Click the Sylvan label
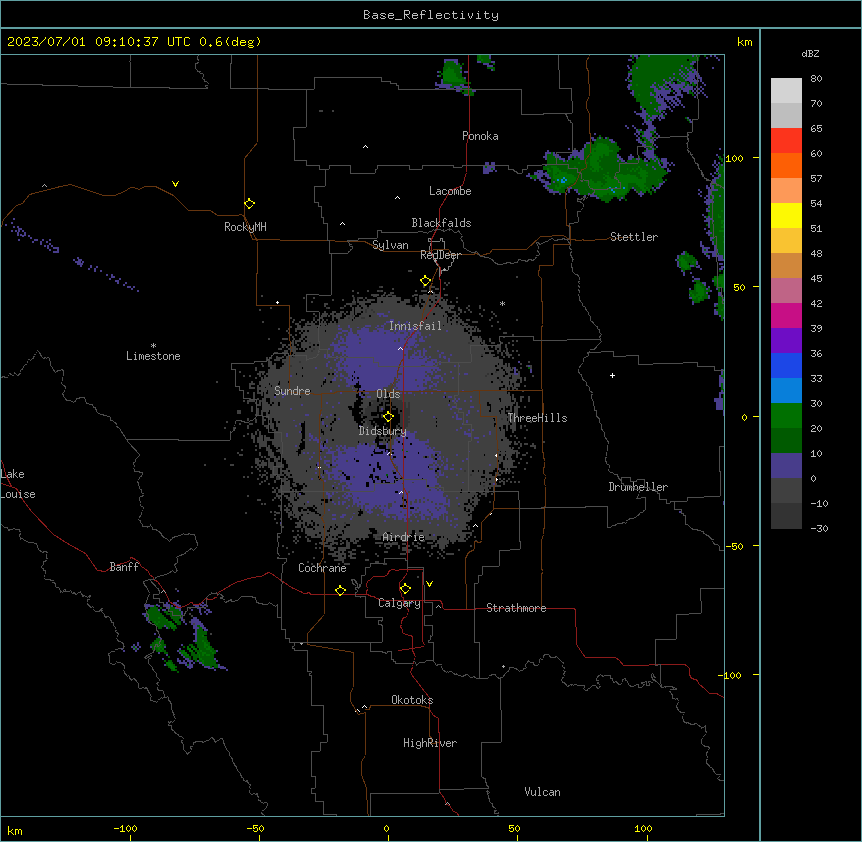Viewport: 862px width, 842px height. click(x=390, y=245)
